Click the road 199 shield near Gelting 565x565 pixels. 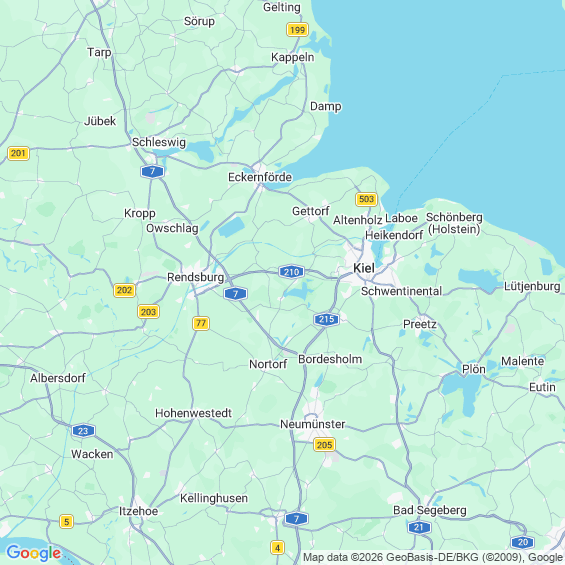pos(297,30)
